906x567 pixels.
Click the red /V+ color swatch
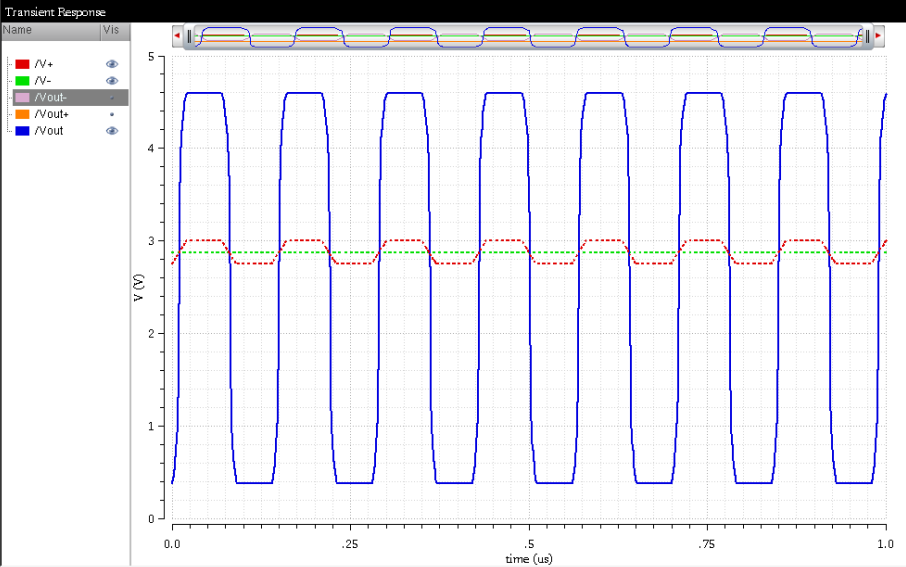[x=23, y=64]
